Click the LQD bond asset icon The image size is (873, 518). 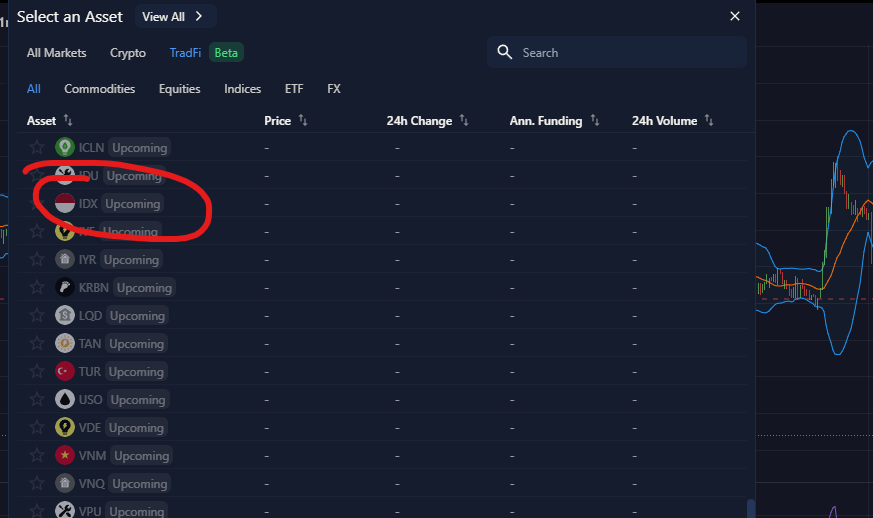(x=65, y=315)
